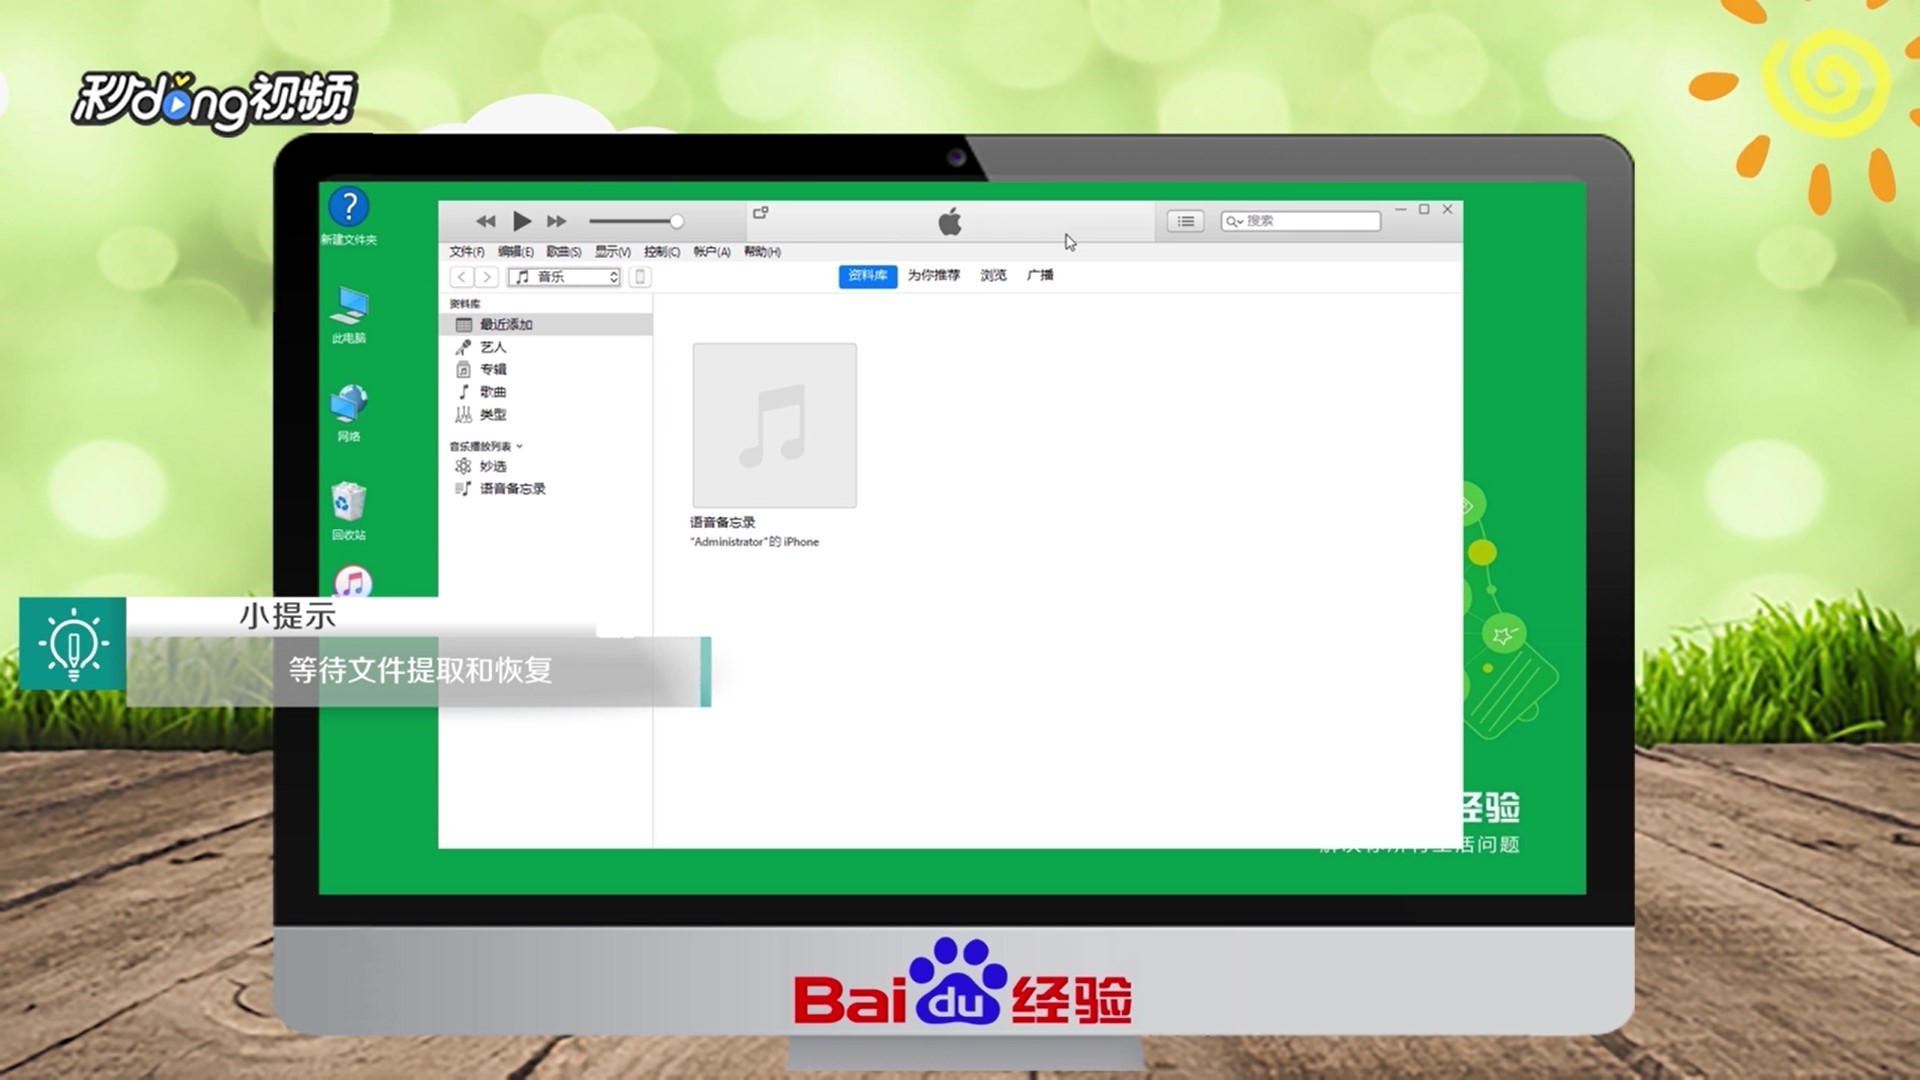Click the iPhone device icon button
Viewport: 1920px width, 1080px height.
tap(640, 277)
